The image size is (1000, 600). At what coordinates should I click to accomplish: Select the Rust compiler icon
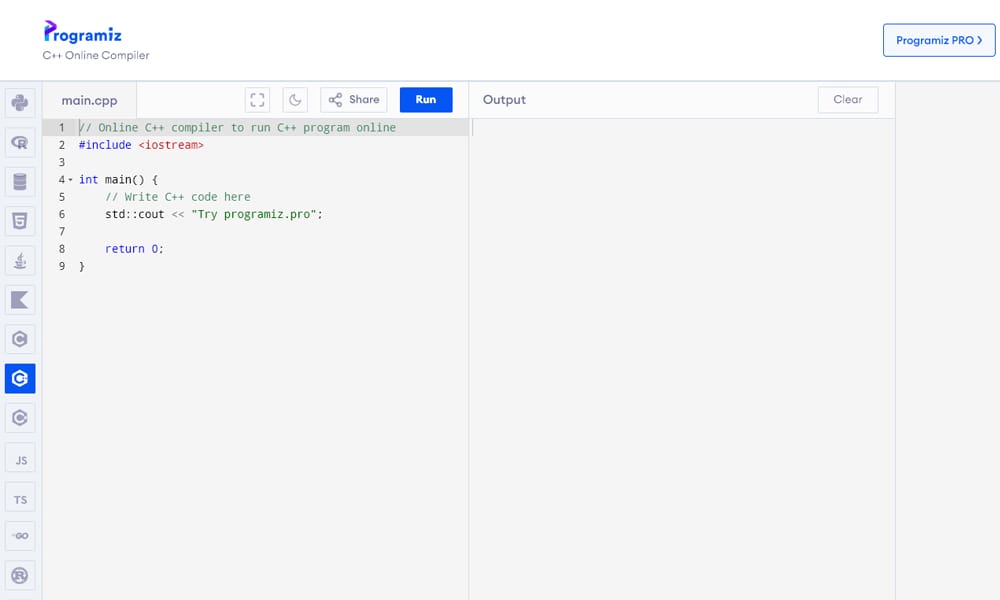(x=20, y=575)
